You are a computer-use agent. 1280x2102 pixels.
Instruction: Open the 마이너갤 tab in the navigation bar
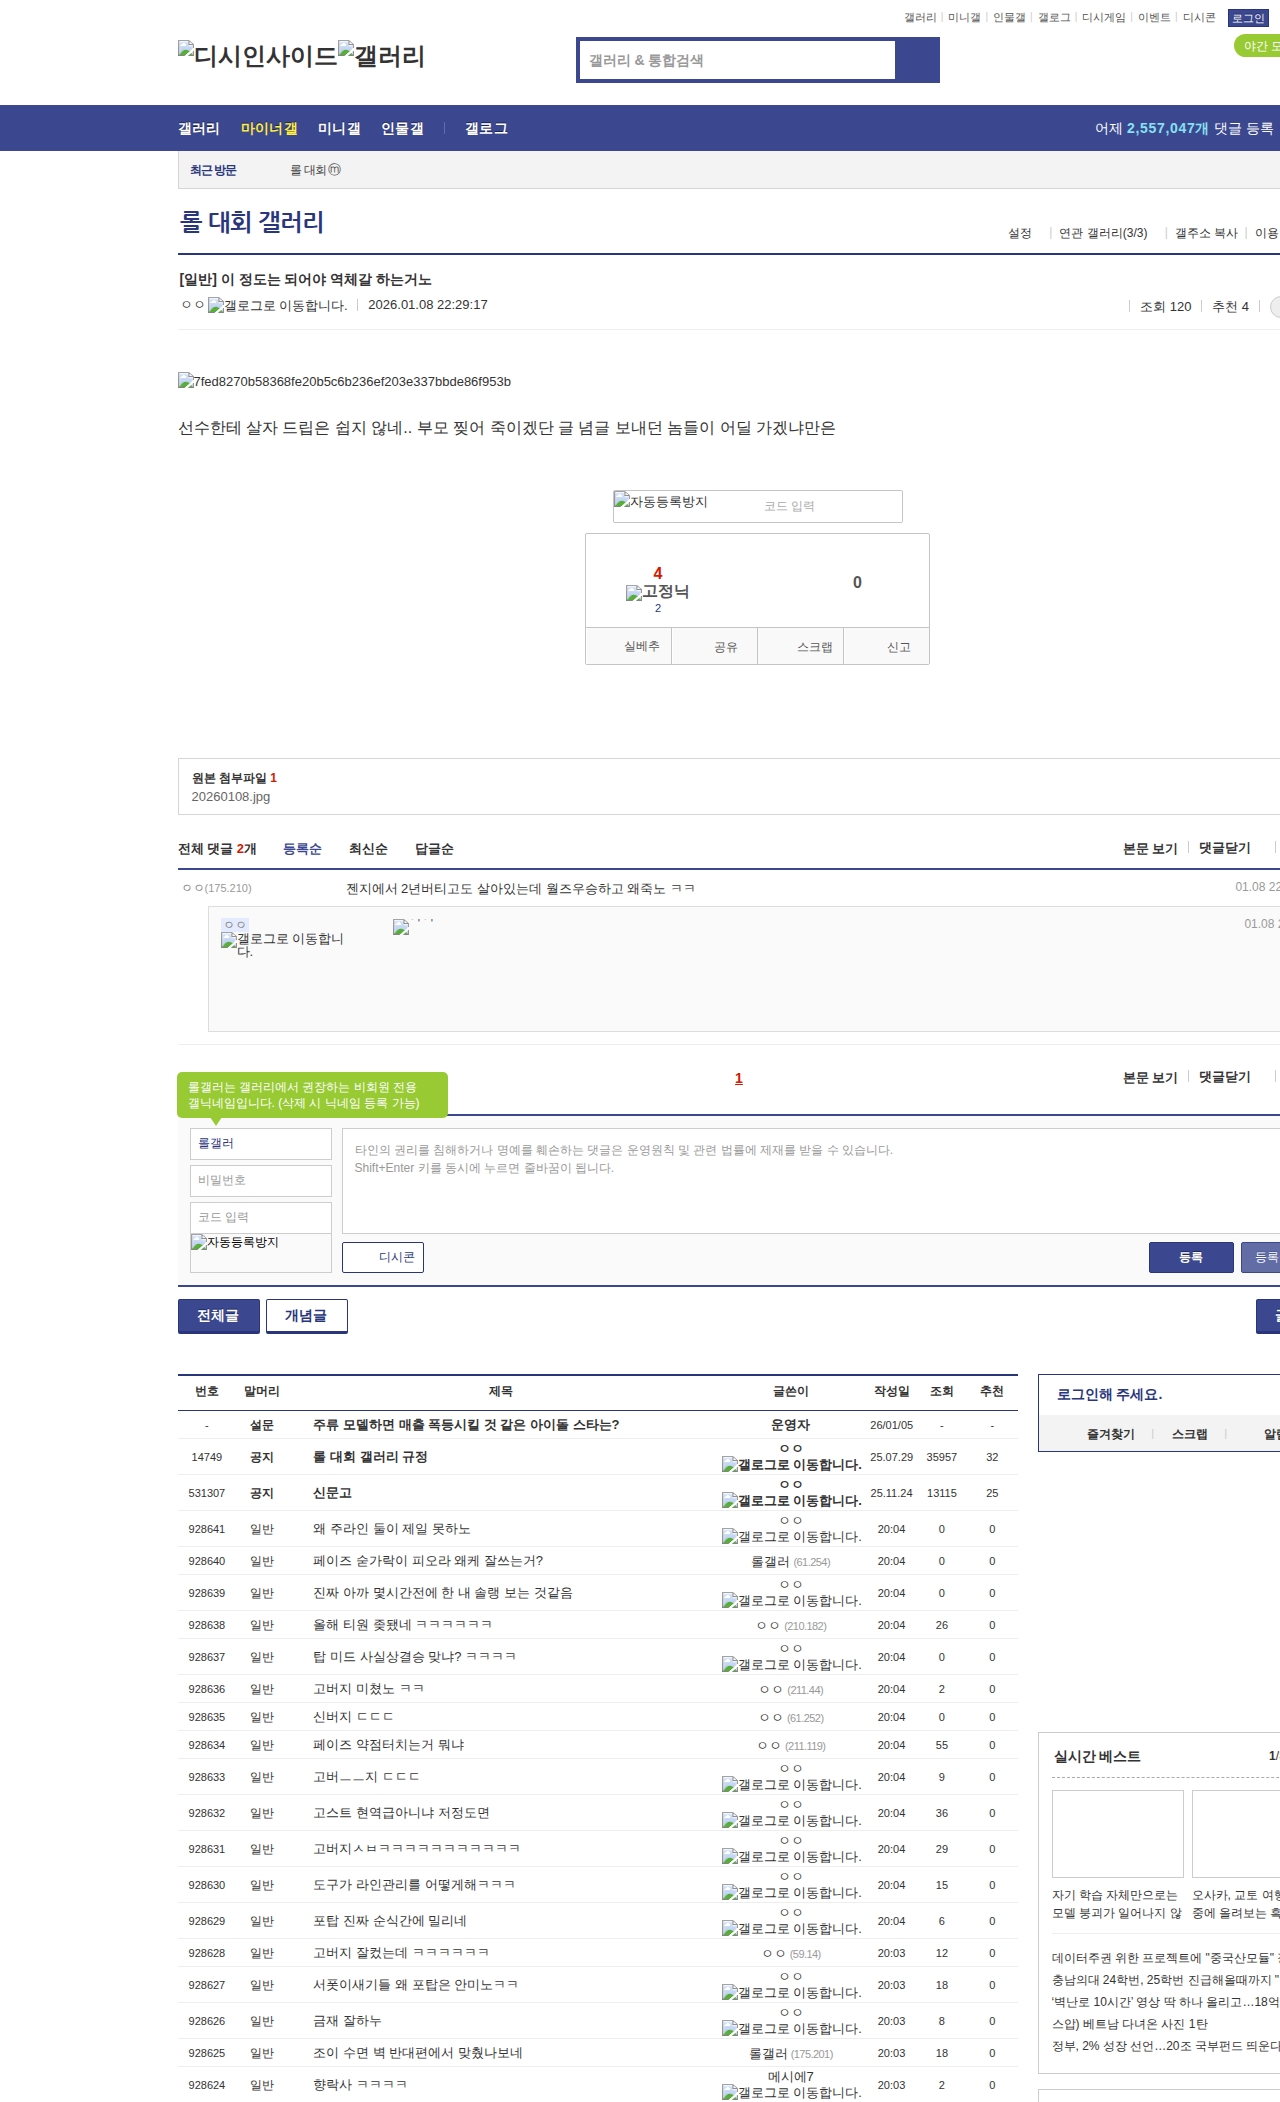[268, 129]
